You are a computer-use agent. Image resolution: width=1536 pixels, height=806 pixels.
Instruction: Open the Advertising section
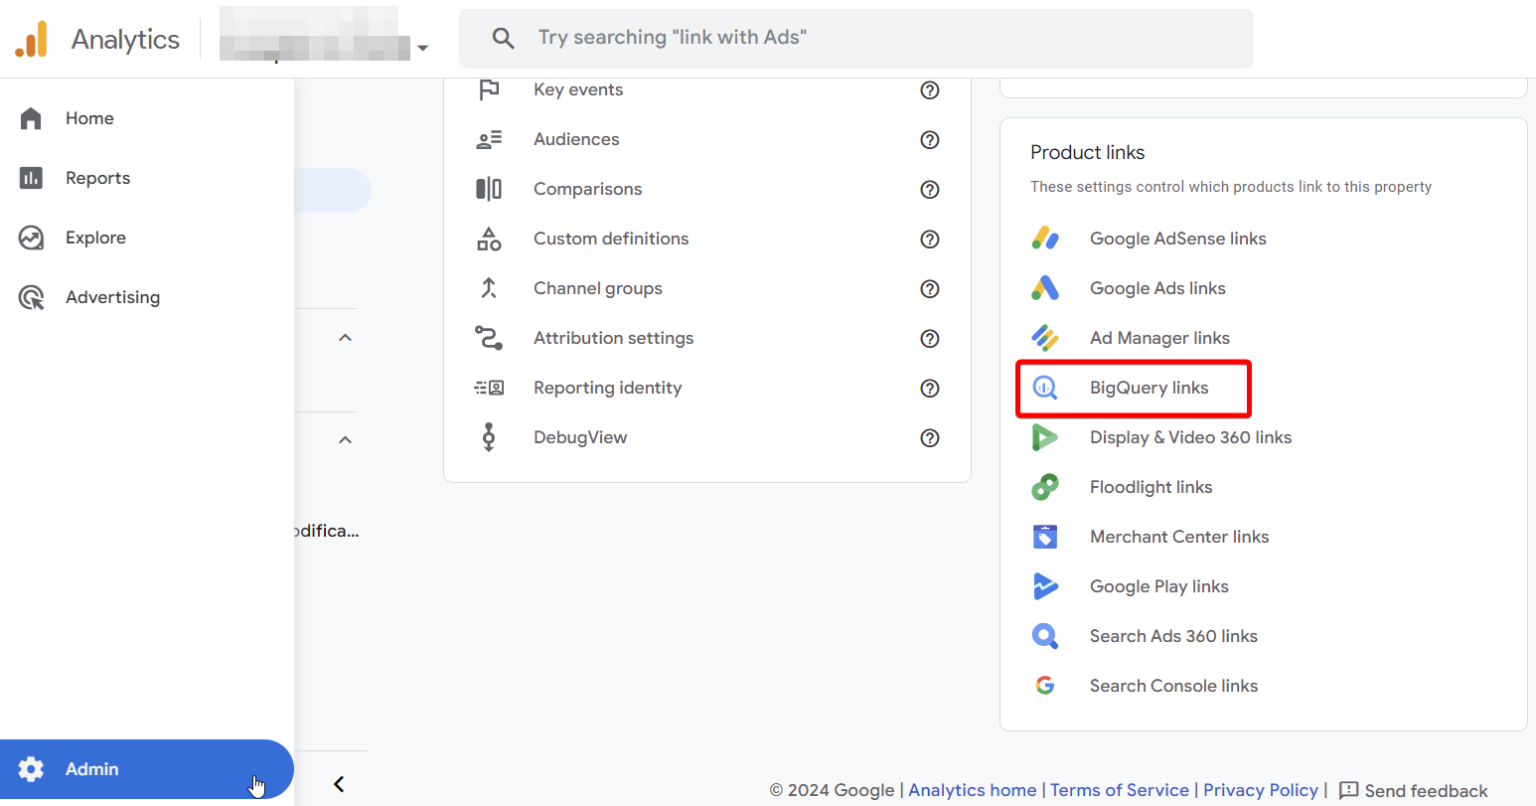click(x=112, y=297)
